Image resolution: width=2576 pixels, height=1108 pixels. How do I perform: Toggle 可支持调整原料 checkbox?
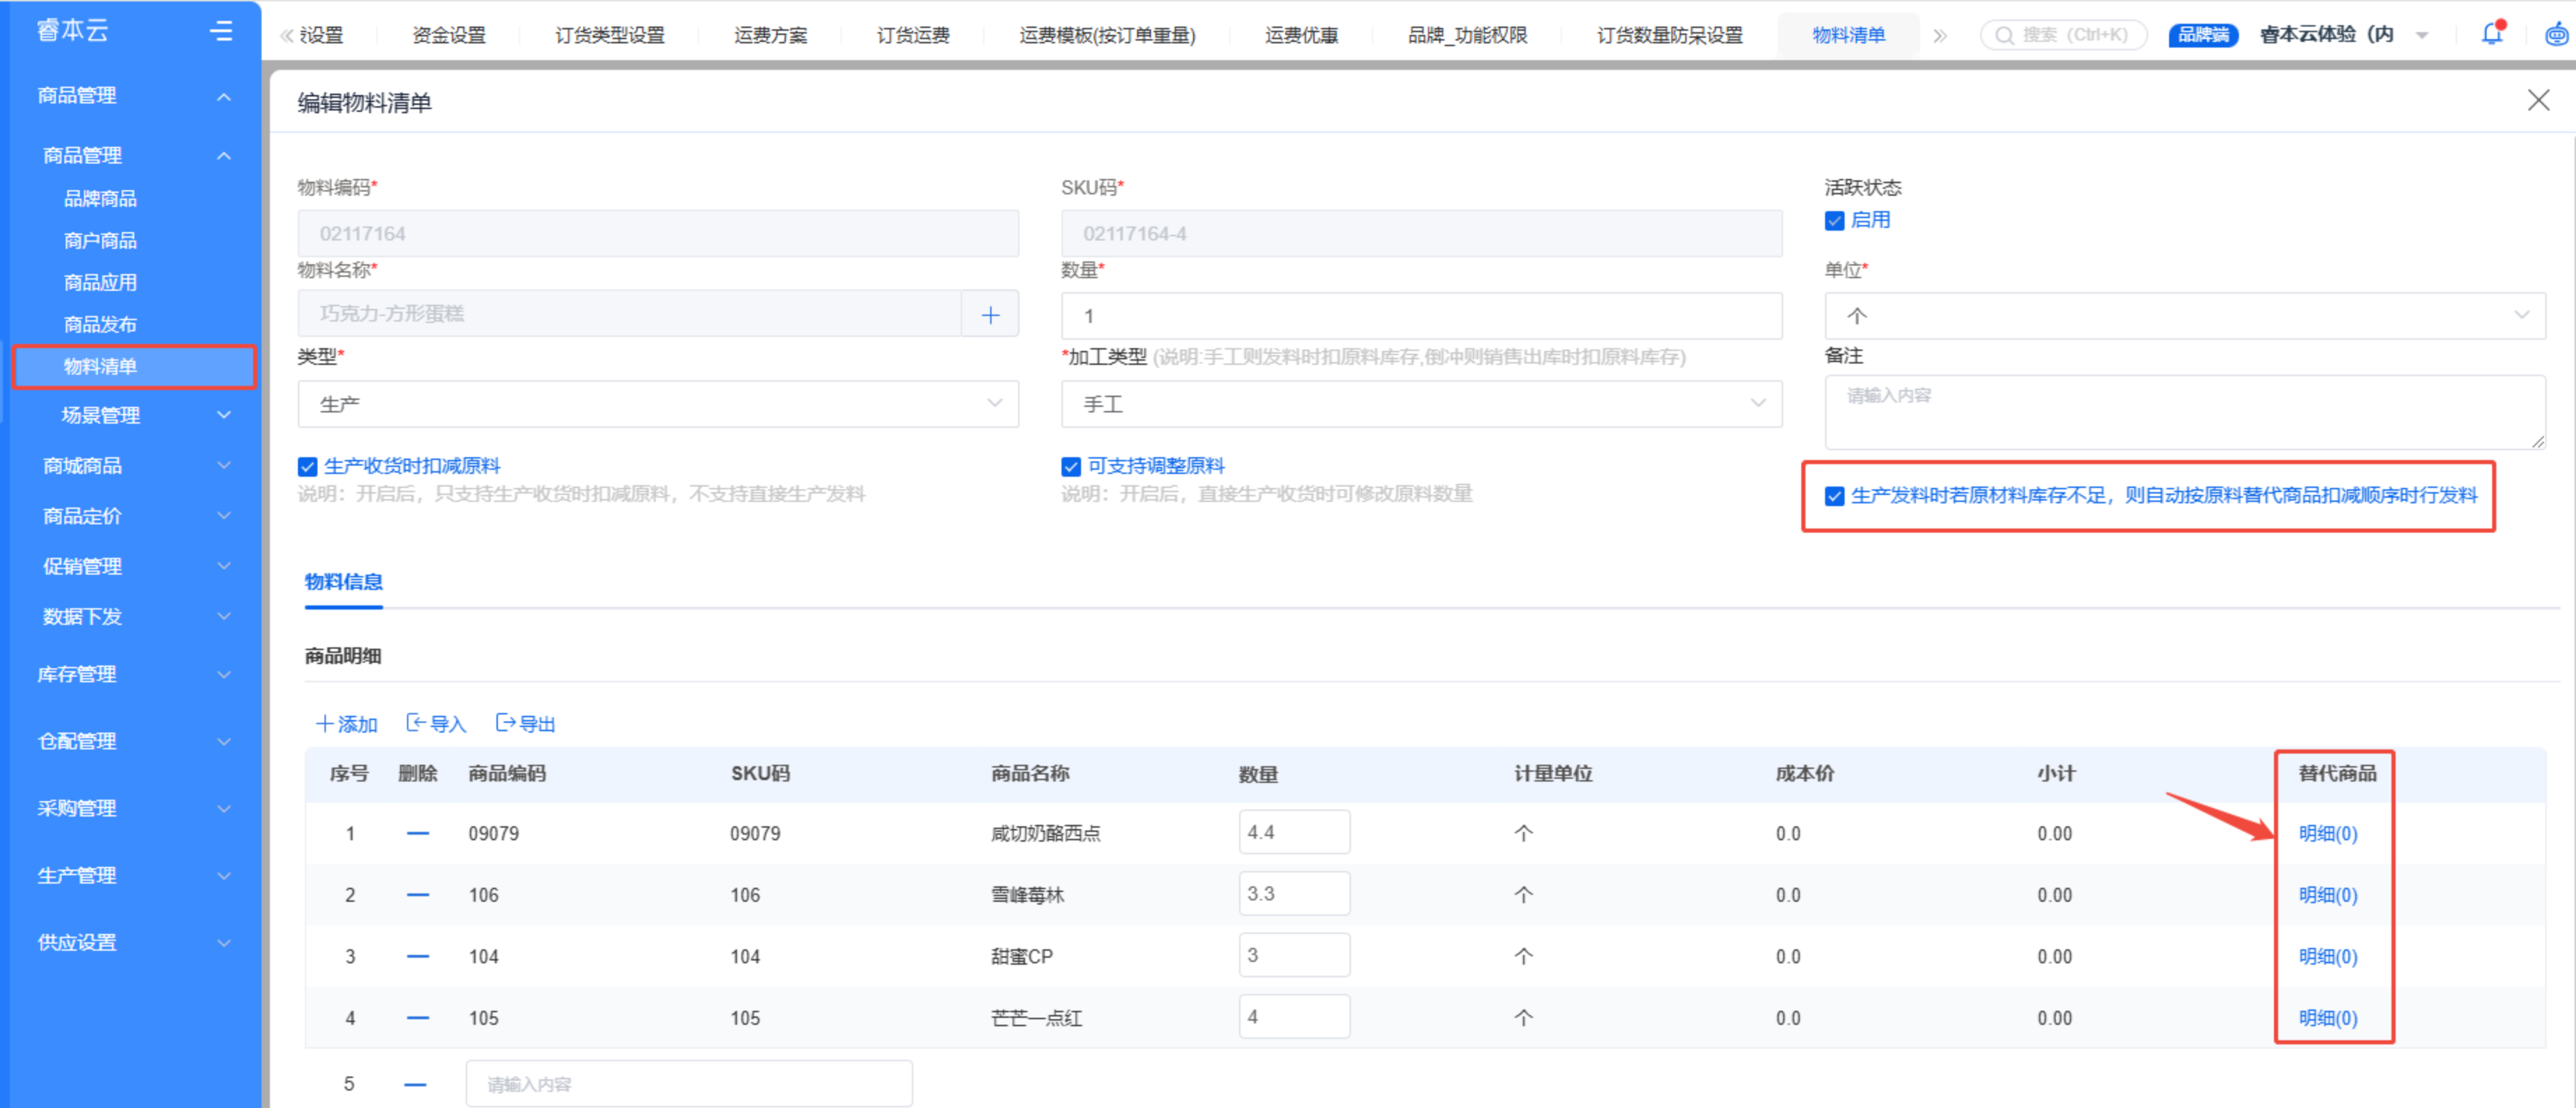1071,466
